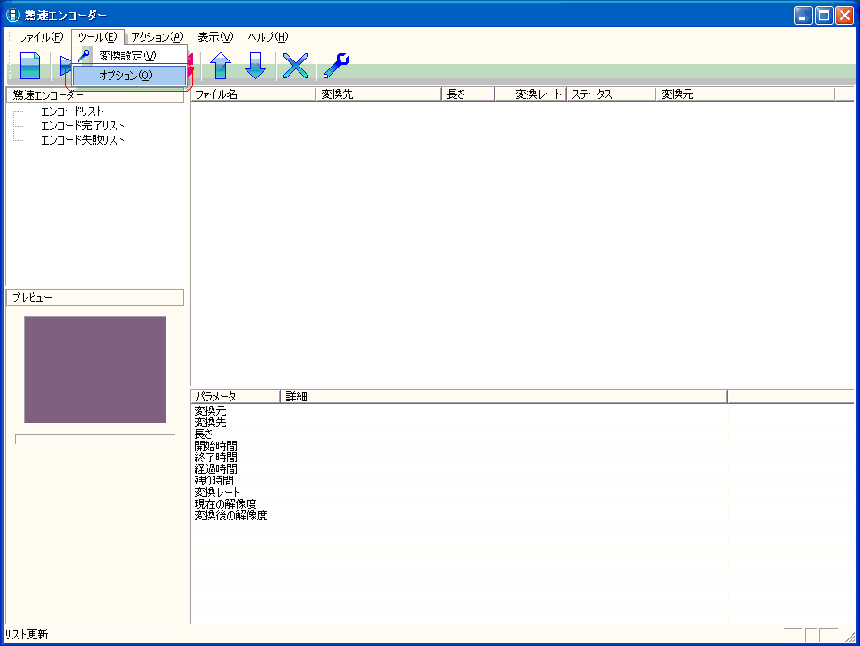Click the ファイル名 column header

(253, 94)
